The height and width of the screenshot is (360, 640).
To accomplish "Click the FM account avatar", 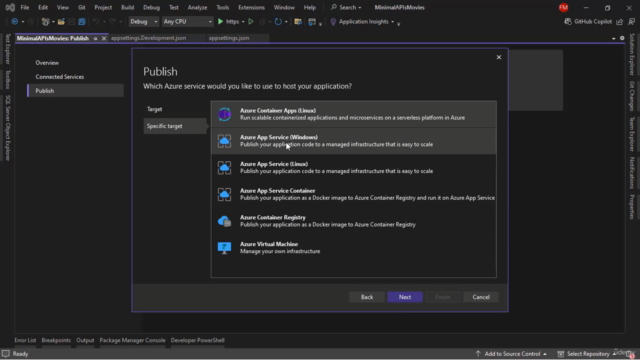I will [x=564, y=7].
